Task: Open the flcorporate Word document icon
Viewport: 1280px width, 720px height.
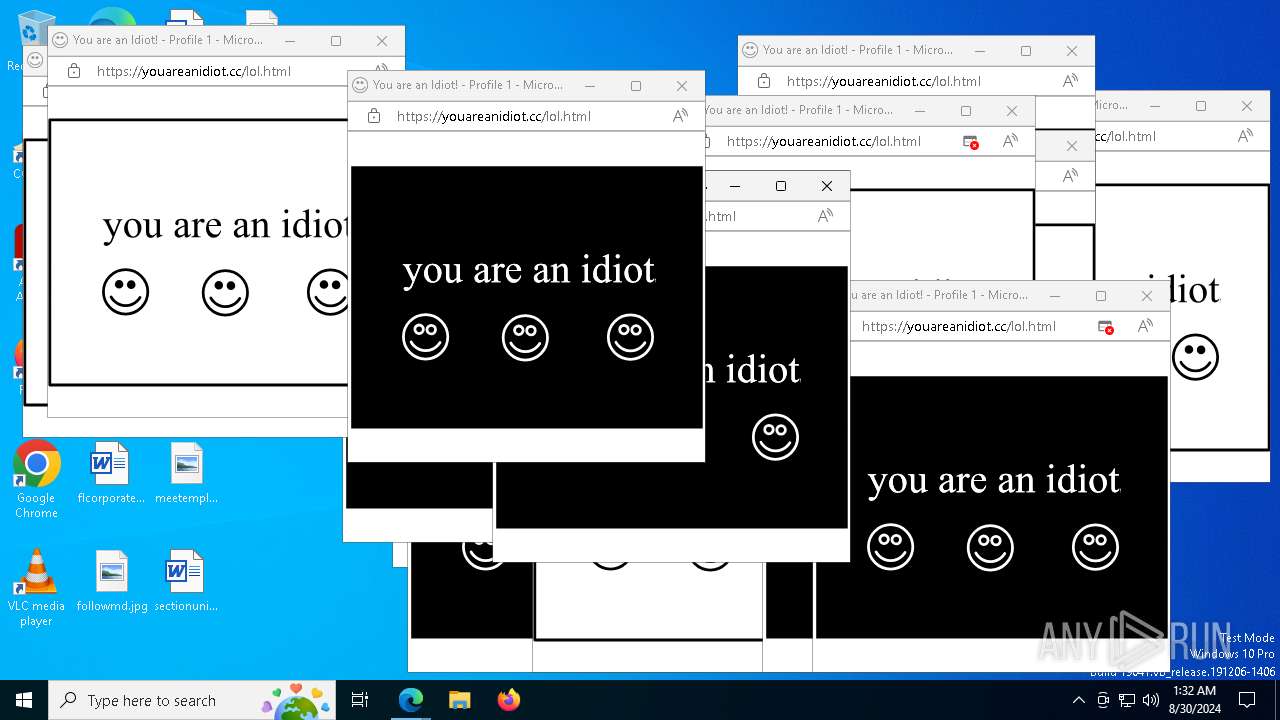Action: (110, 474)
